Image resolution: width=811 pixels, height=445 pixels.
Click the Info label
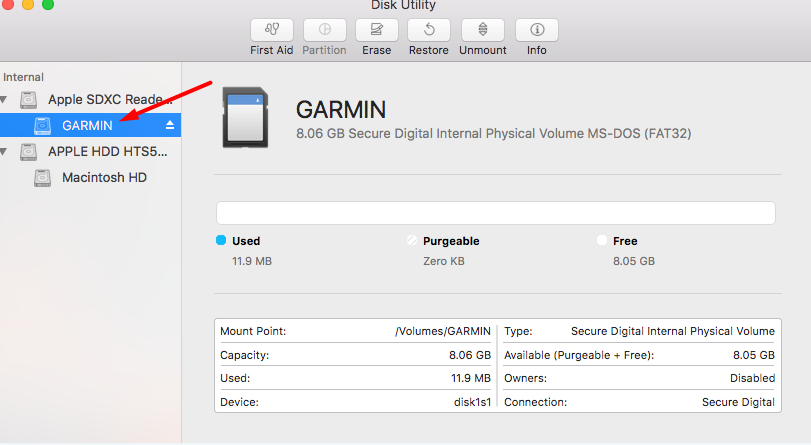[x=536, y=50]
